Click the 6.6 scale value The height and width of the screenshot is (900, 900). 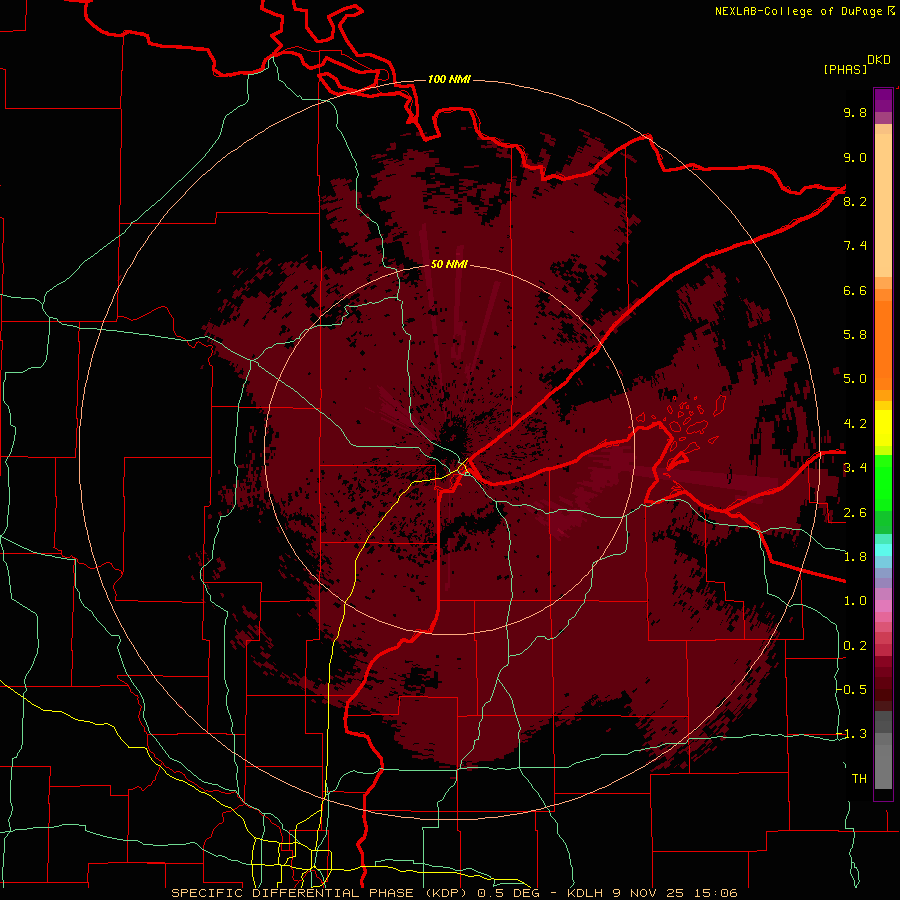point(855,290)
